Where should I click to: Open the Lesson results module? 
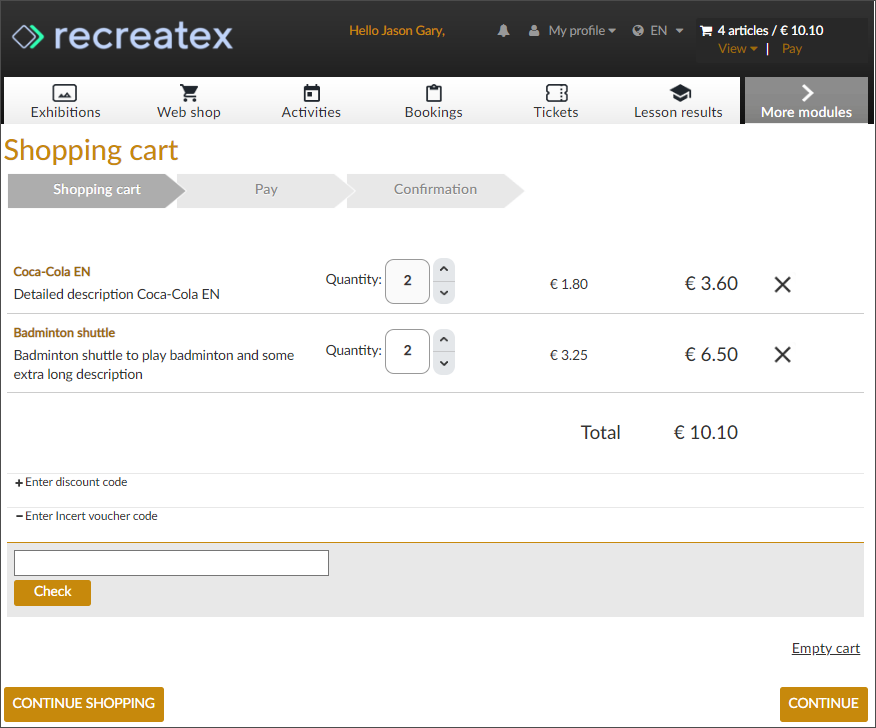pyautogui.click(x=678, y=99)
